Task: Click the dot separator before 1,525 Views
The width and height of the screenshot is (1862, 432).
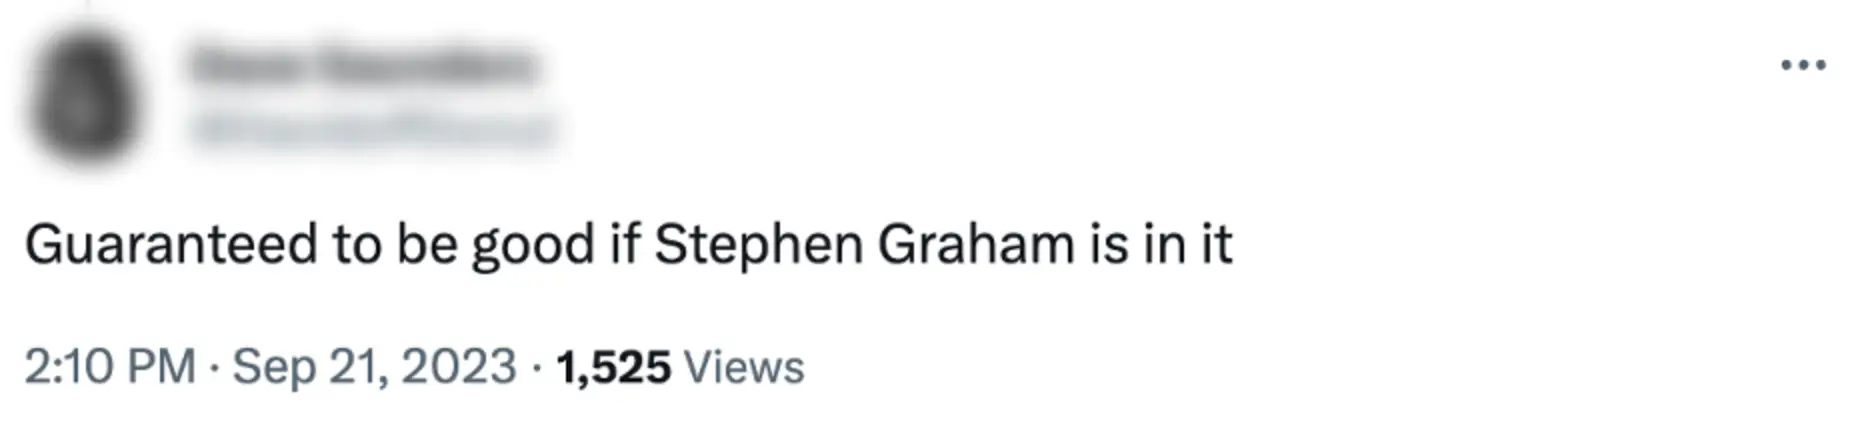Action: 537,367
